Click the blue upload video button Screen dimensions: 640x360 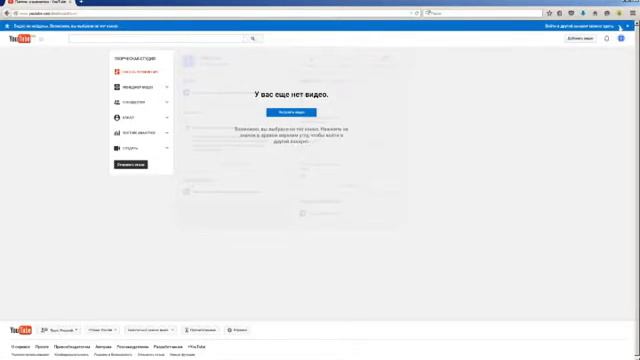(291, 112)
